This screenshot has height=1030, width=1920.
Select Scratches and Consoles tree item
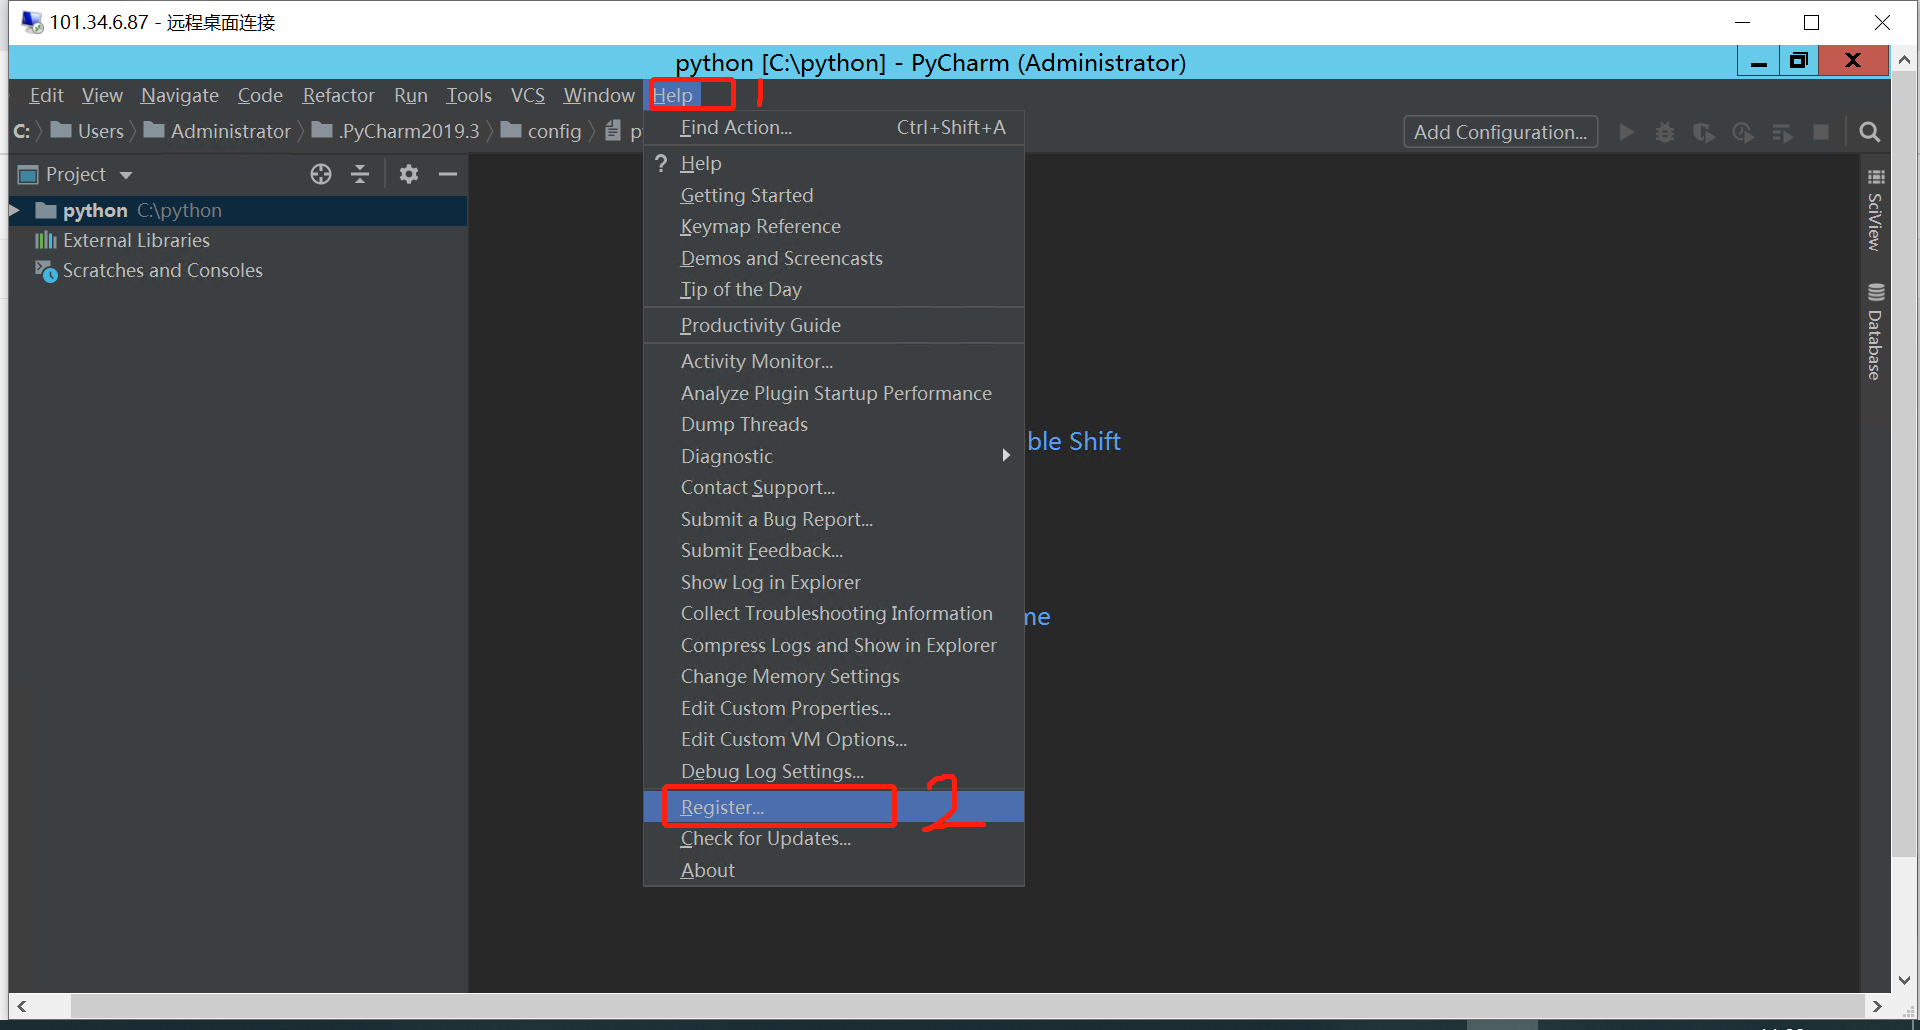162,270
